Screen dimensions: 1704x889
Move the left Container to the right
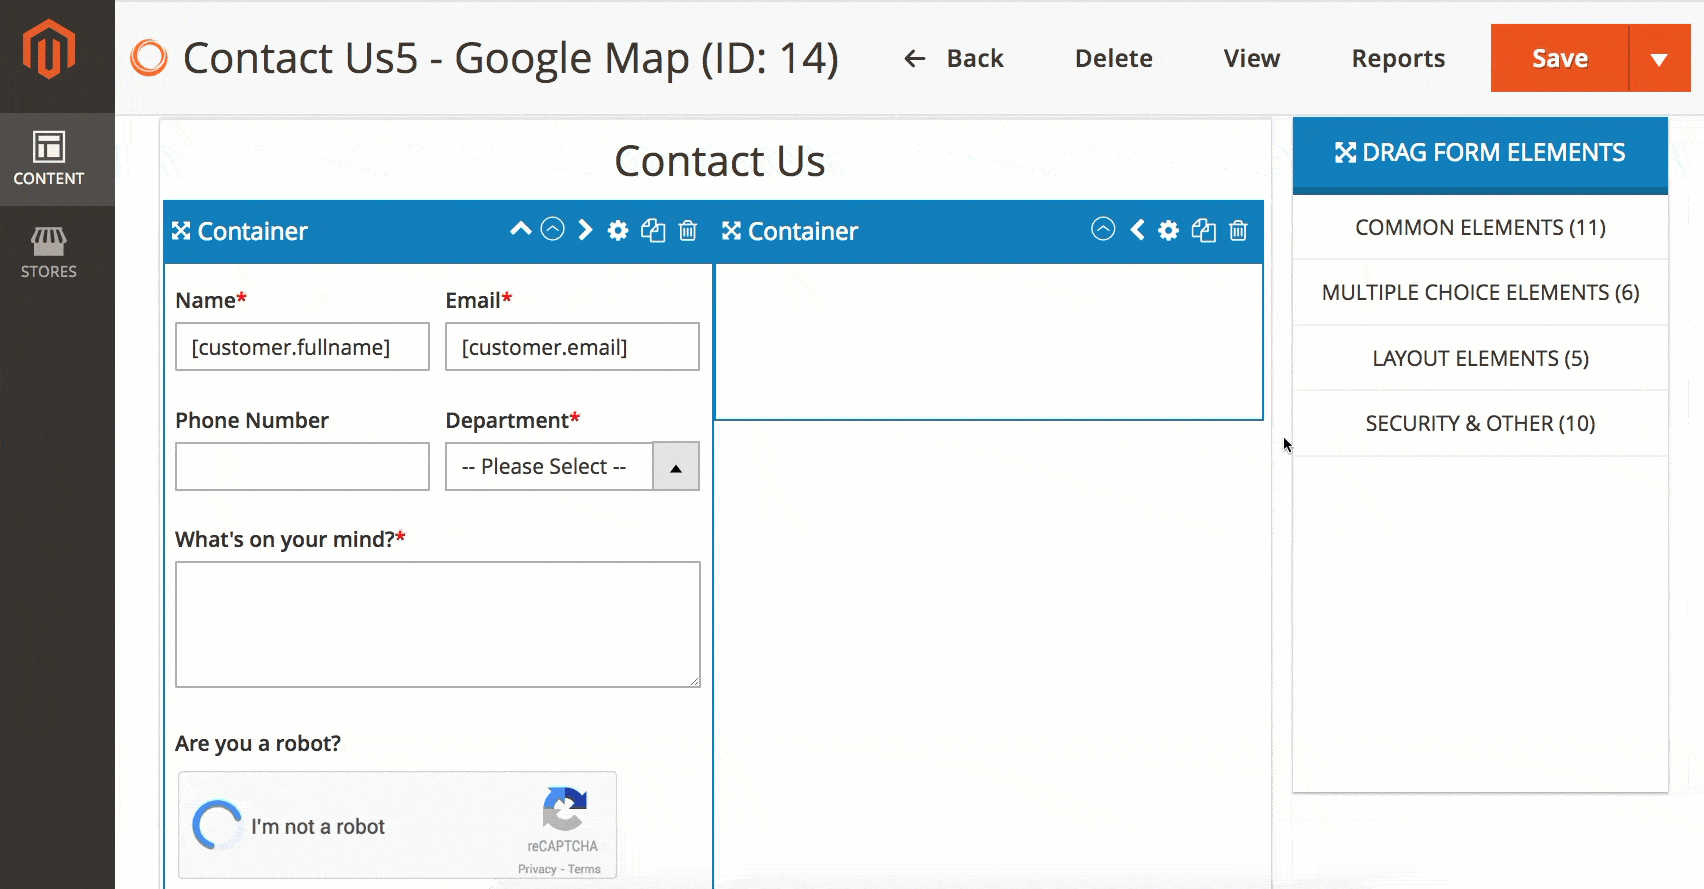point(586,230)
